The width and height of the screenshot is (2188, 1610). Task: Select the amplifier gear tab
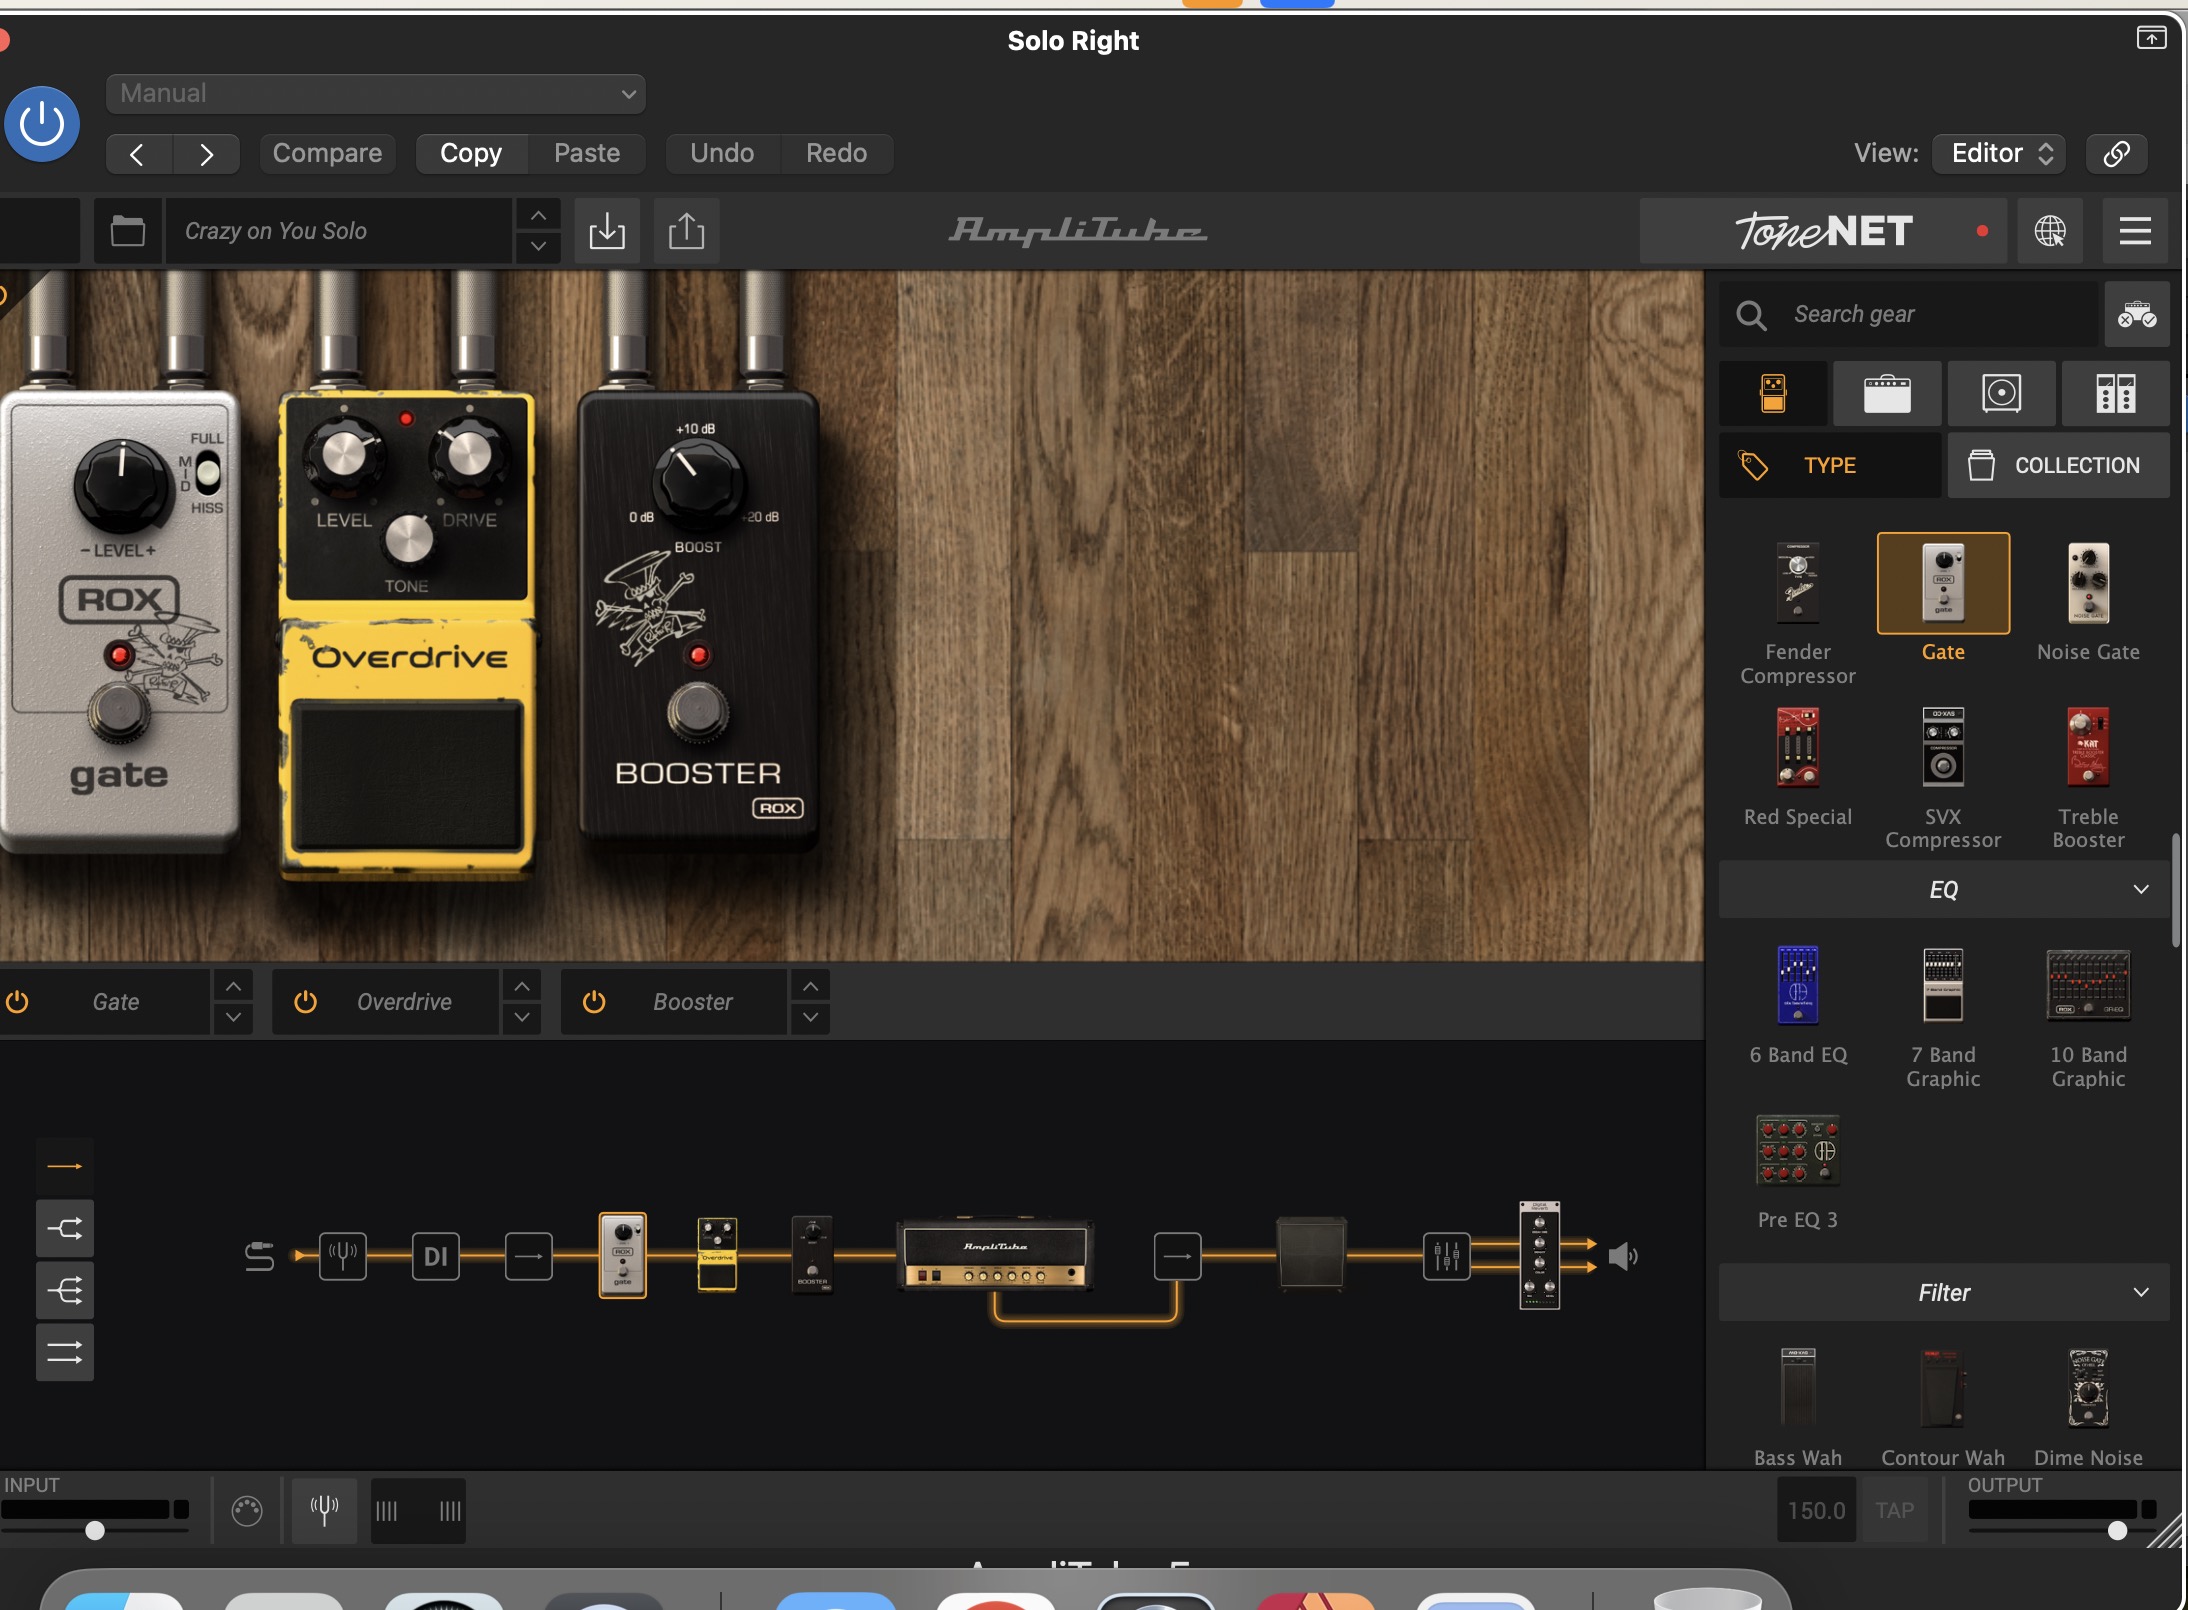pos(1887,393)
